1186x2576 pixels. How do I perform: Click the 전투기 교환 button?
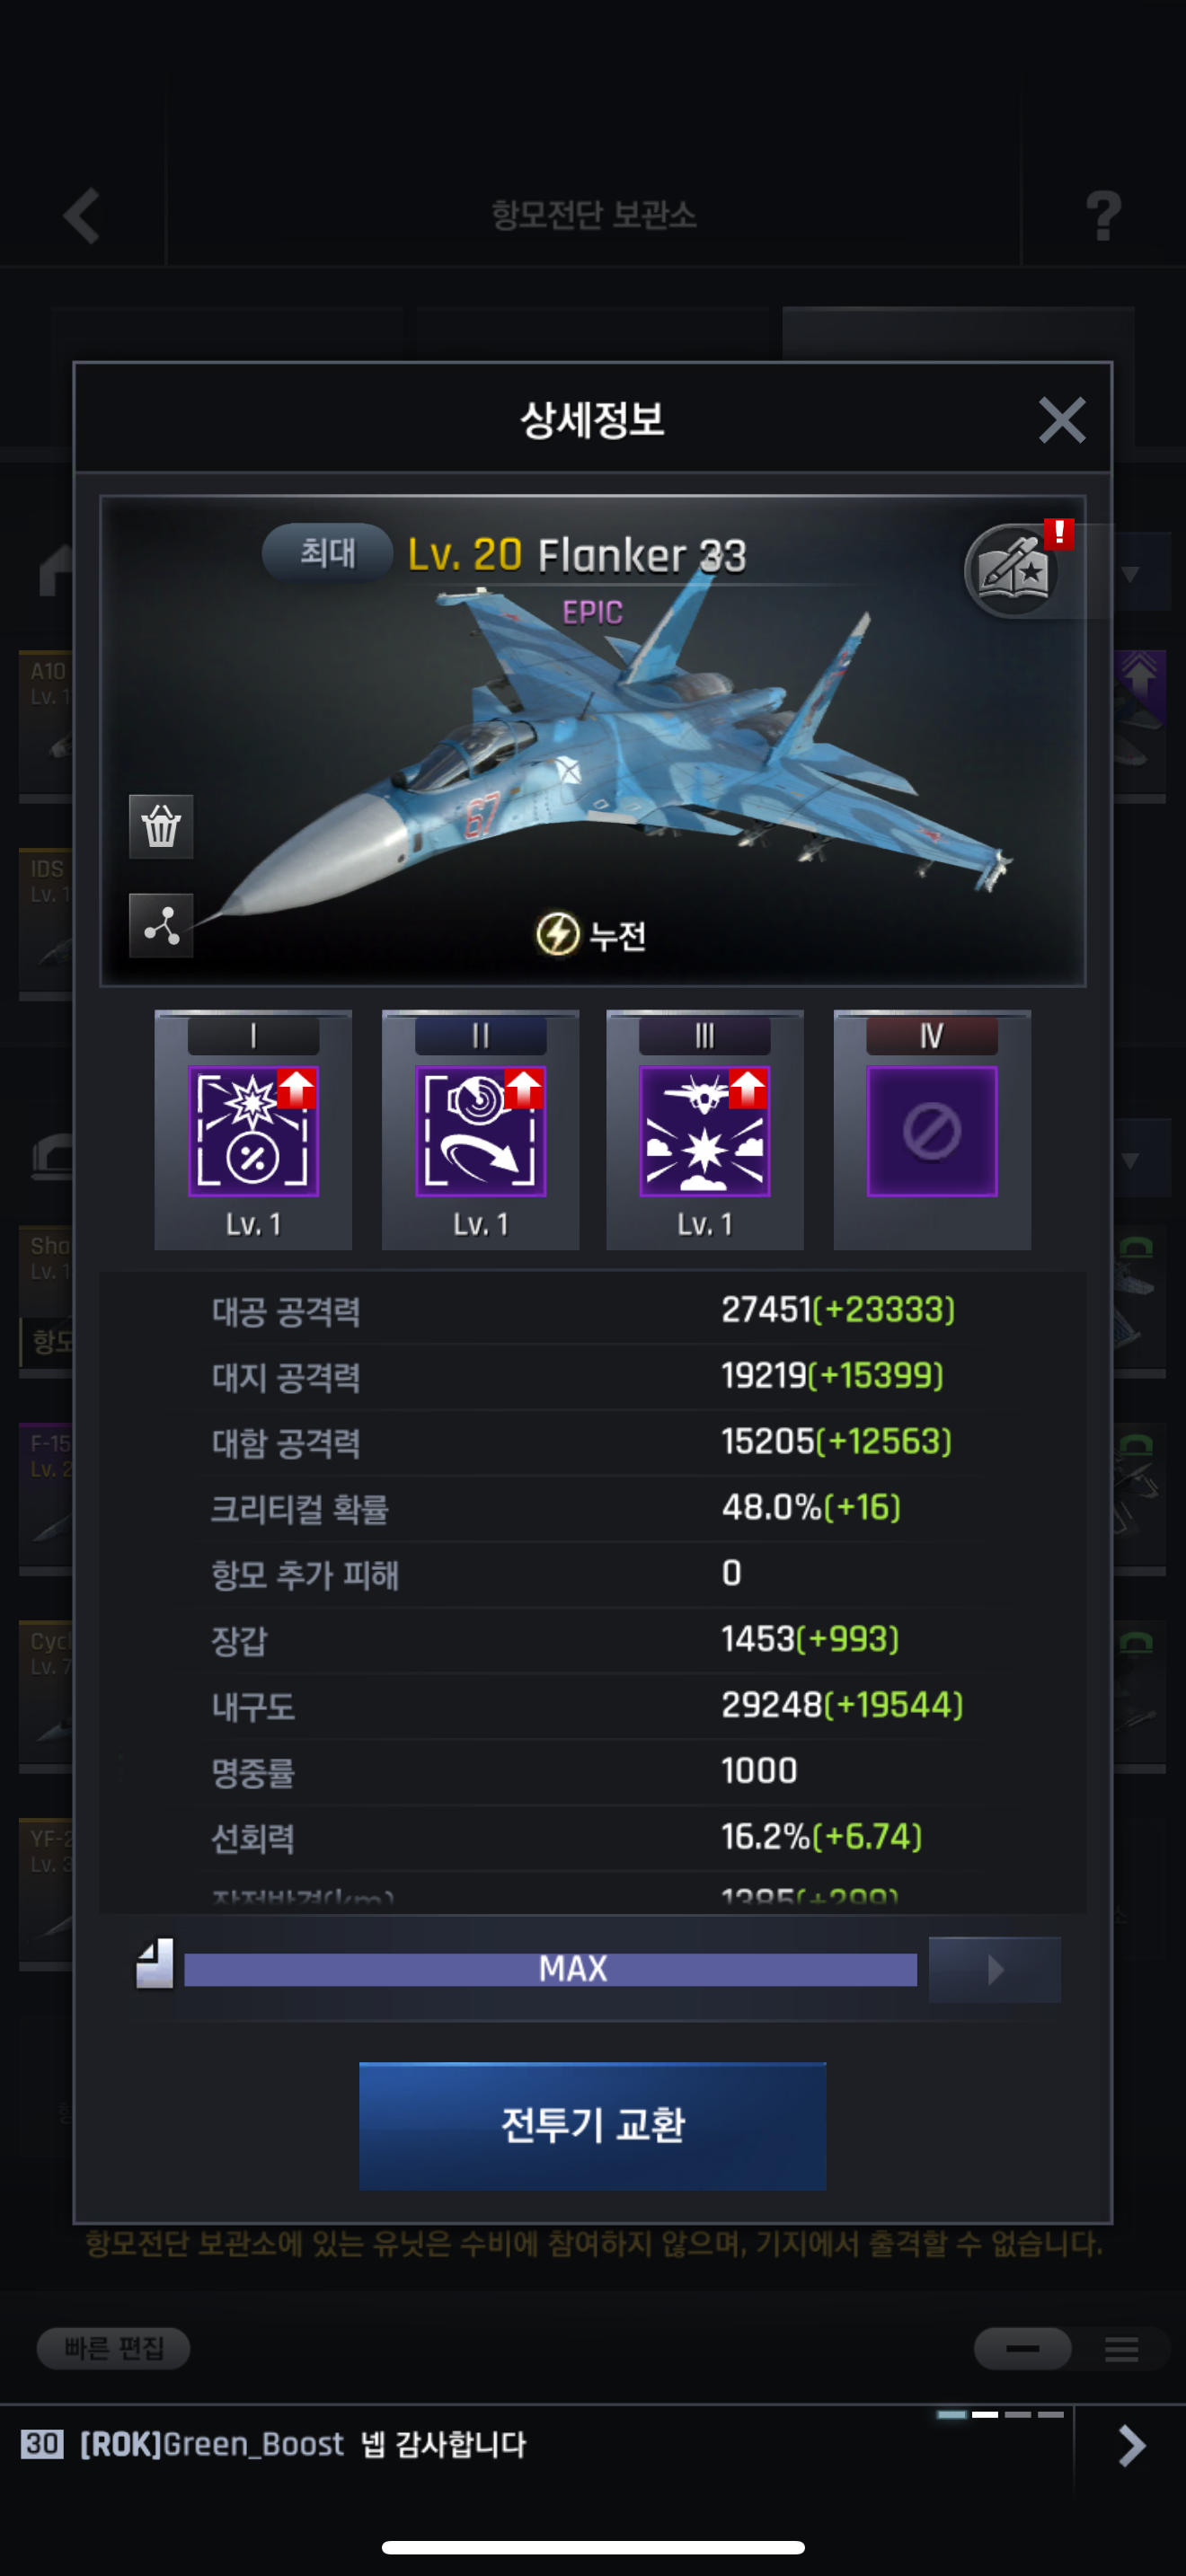[593, 2126]
